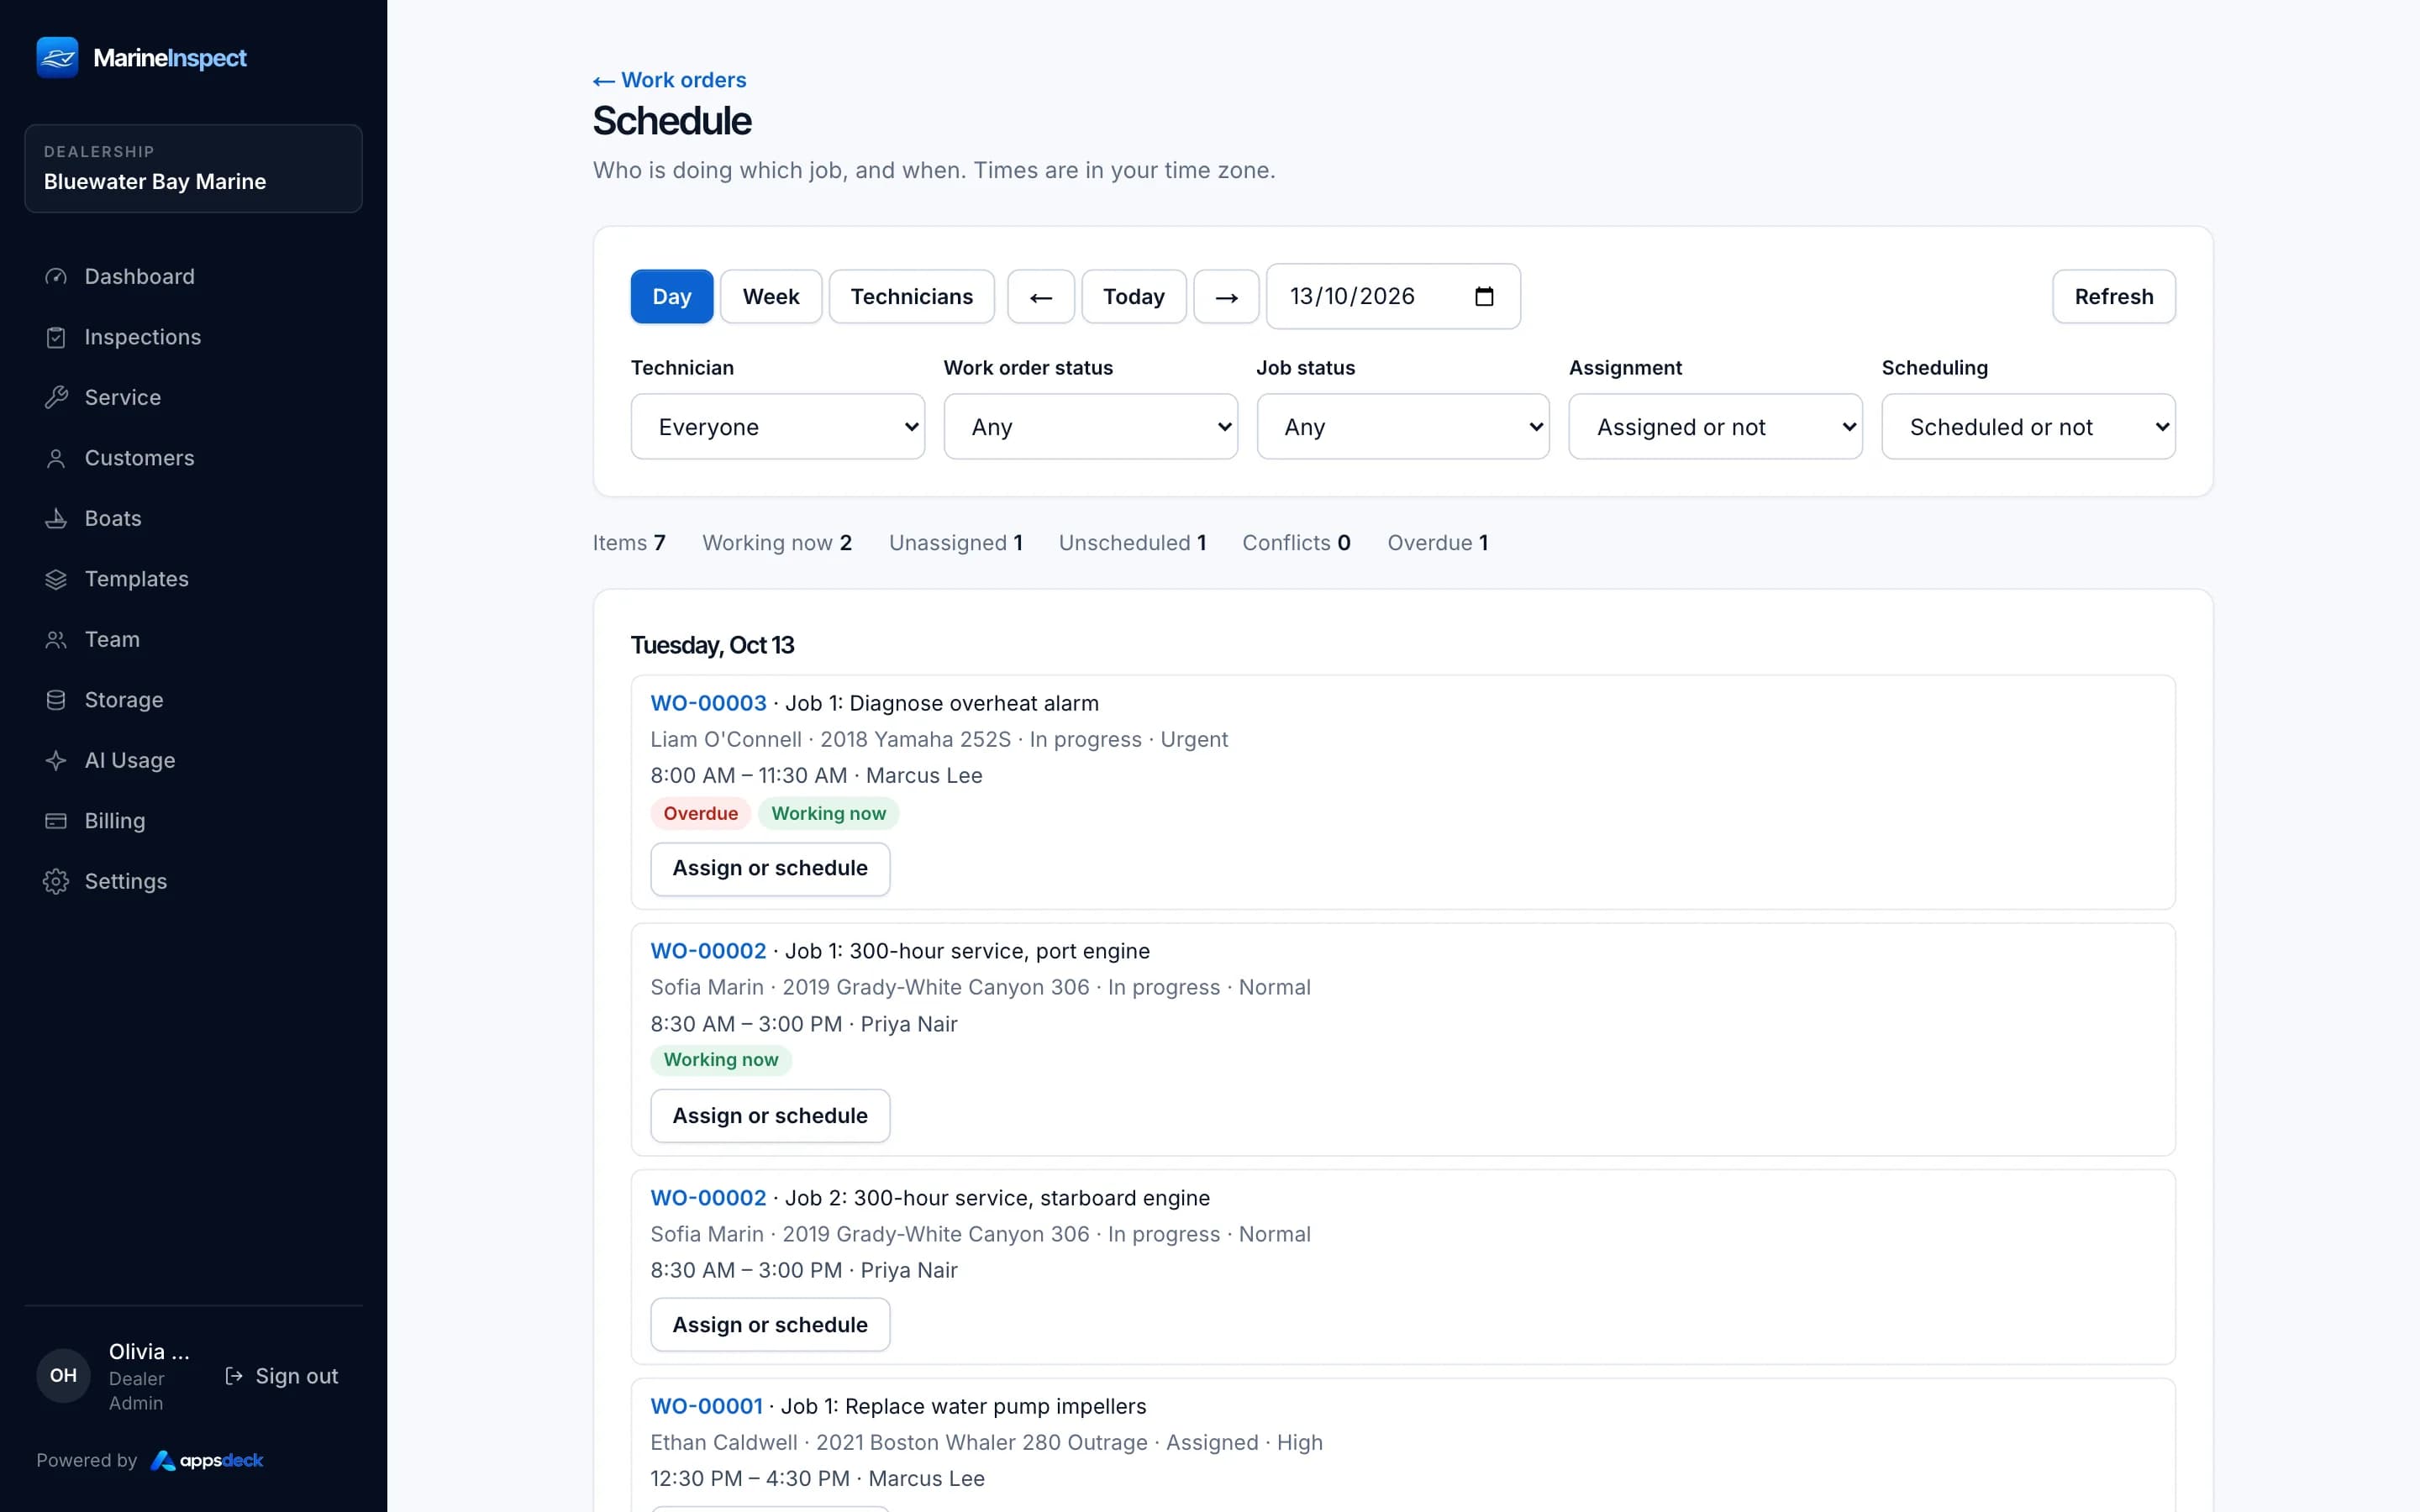Screen dimensions: 2420x1512
Task: Open the Team menu item
Action: click(193, 639)
